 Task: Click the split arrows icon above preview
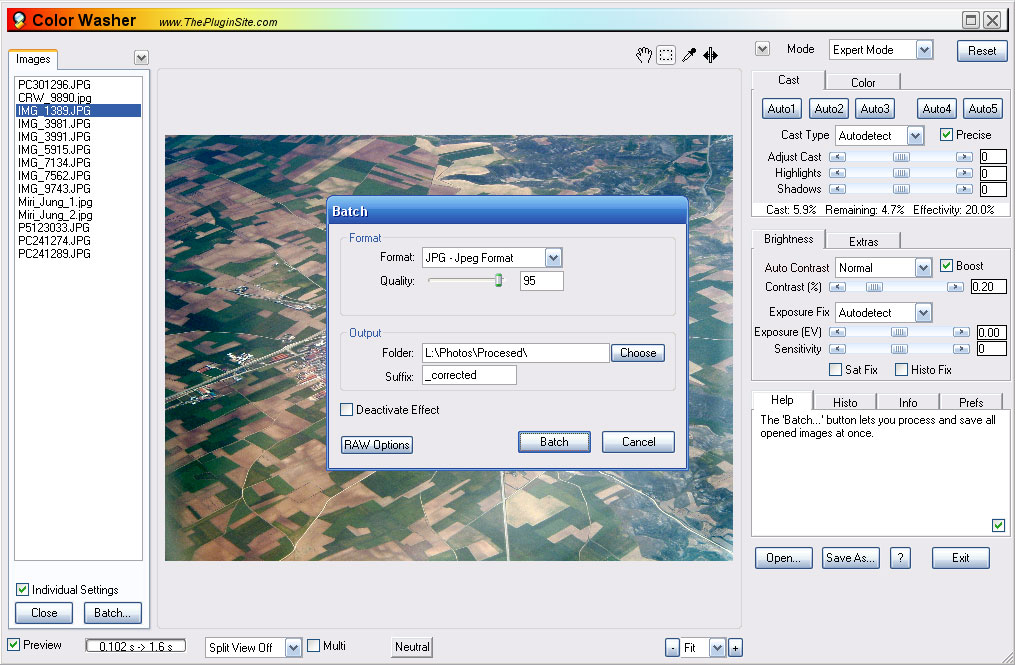click(710, 56)
